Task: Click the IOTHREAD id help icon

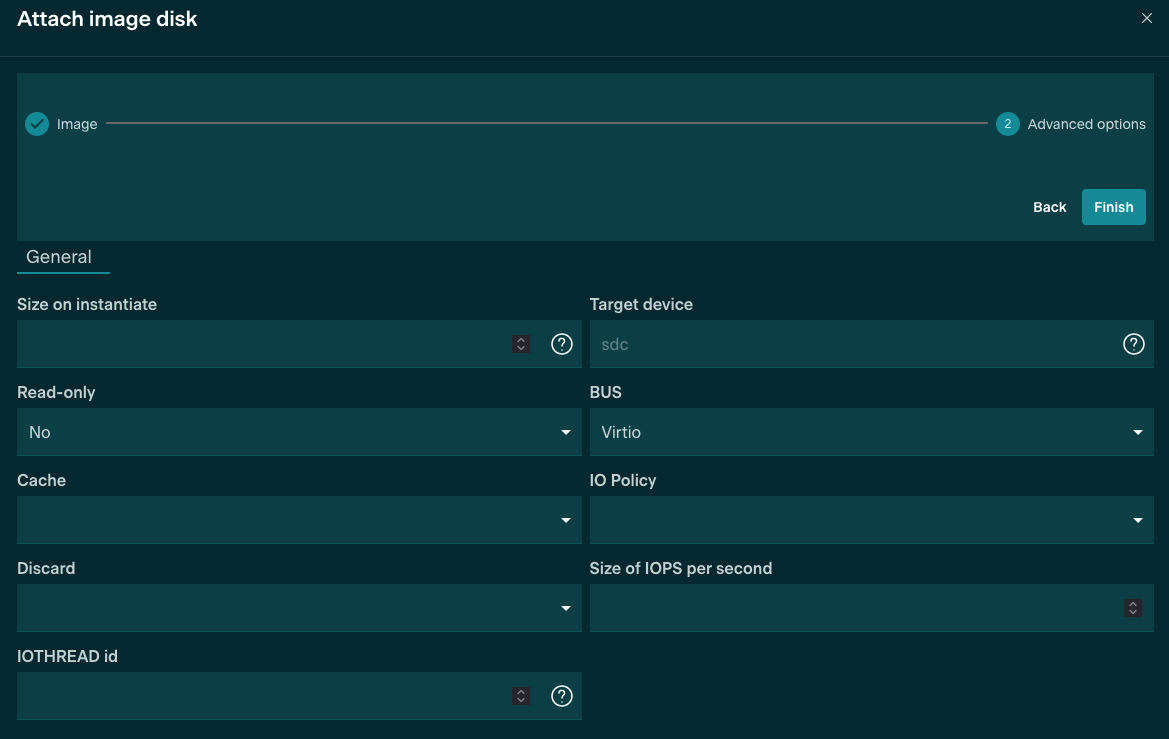Action: point(562,696)
